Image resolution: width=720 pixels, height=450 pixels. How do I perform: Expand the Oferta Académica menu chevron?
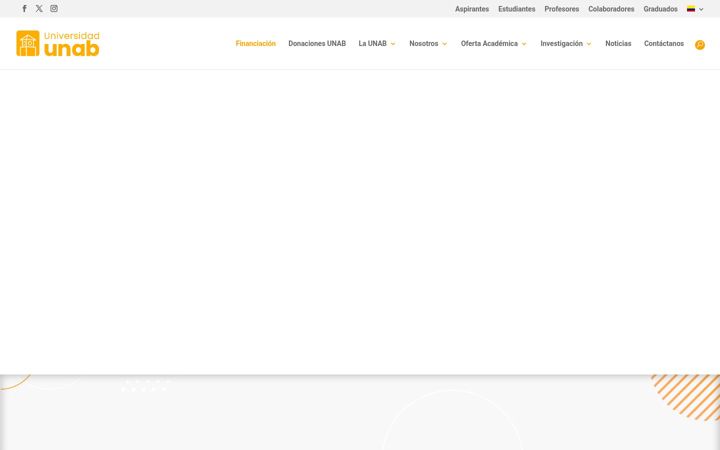[524, 44]
